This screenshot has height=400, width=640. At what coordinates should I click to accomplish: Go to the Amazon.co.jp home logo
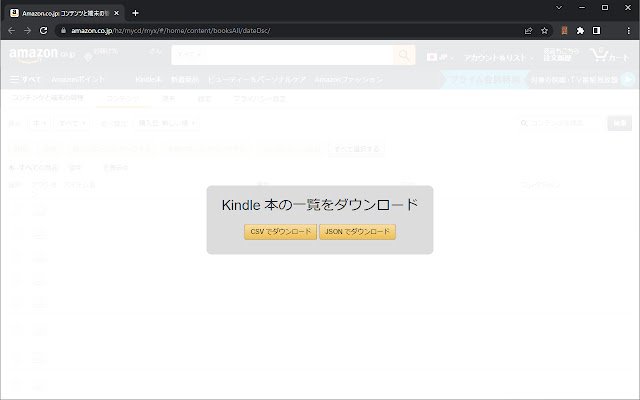tap(42, 55)
